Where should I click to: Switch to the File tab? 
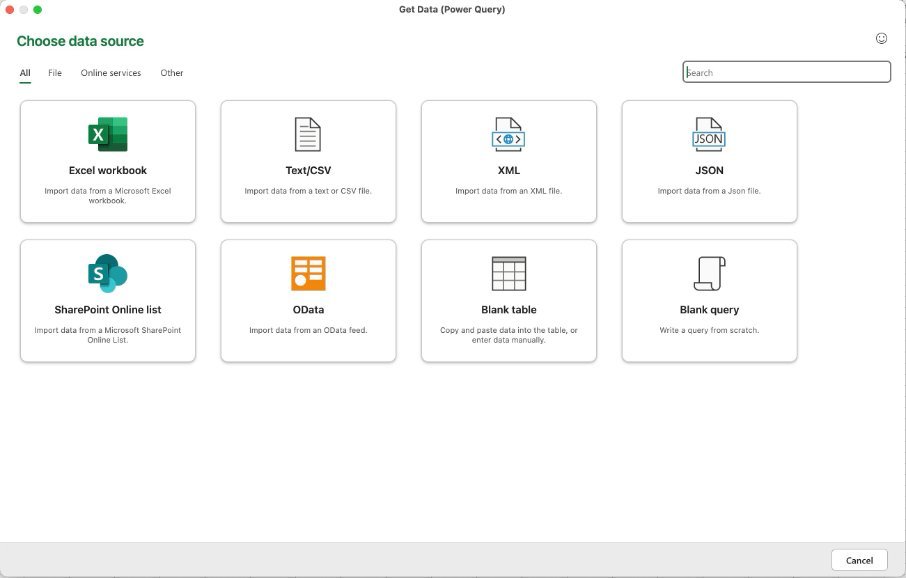coord(55,73)
